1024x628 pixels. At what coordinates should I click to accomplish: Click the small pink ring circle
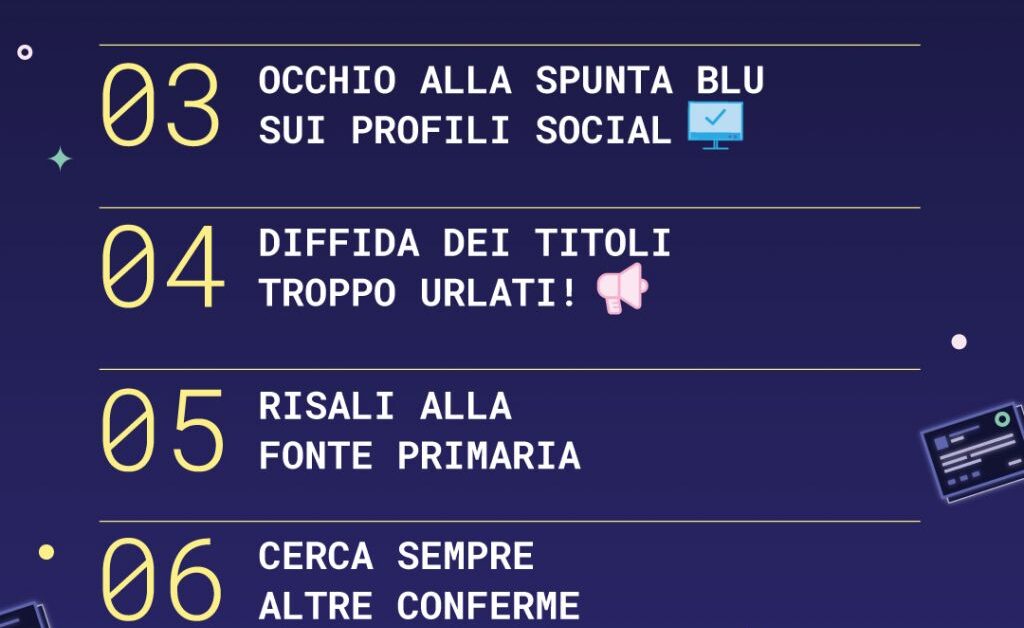coord(25,52)
